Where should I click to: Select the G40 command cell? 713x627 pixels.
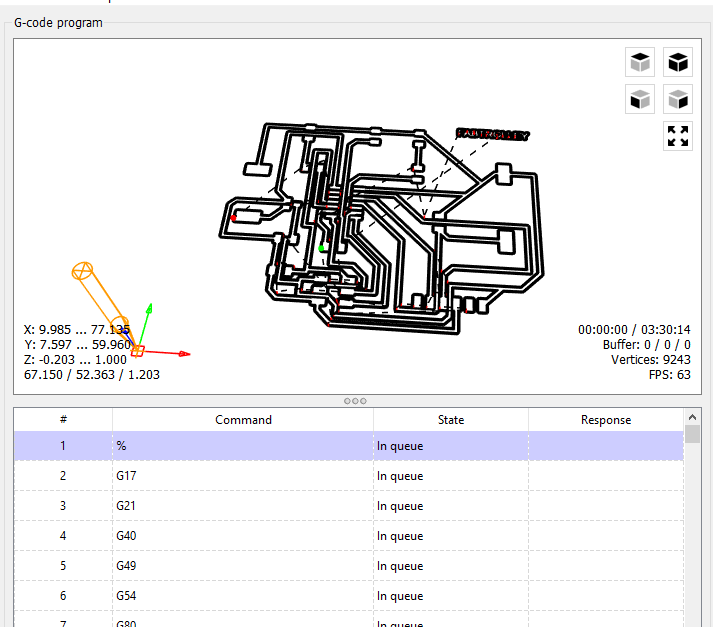[x=243, y=536]
